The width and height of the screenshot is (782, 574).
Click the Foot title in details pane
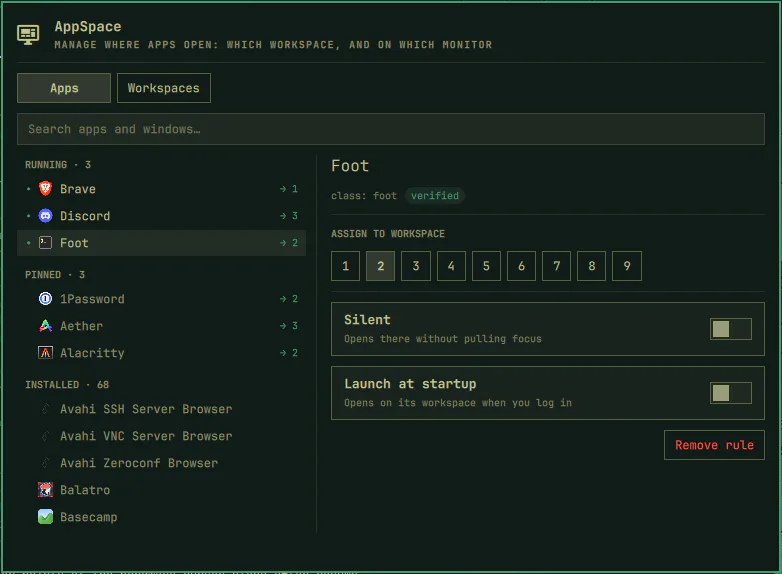tap(350, 166)
